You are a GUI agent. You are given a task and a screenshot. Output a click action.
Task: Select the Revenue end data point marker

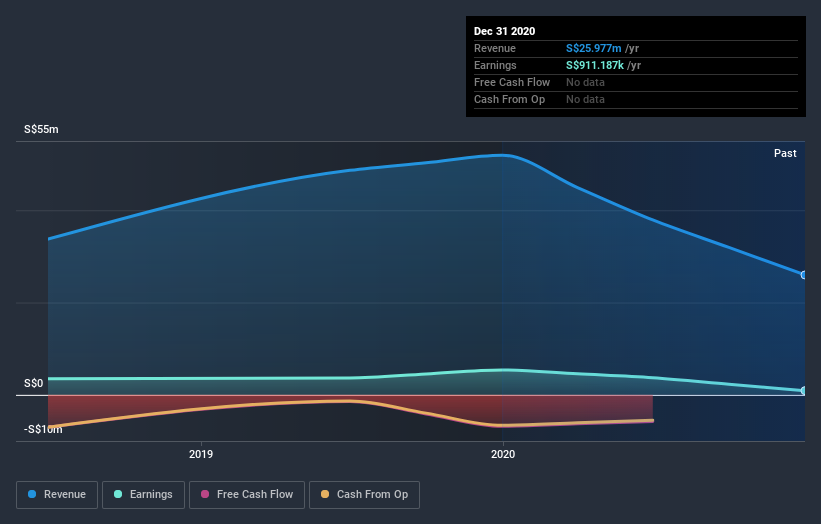pos(804,275)
